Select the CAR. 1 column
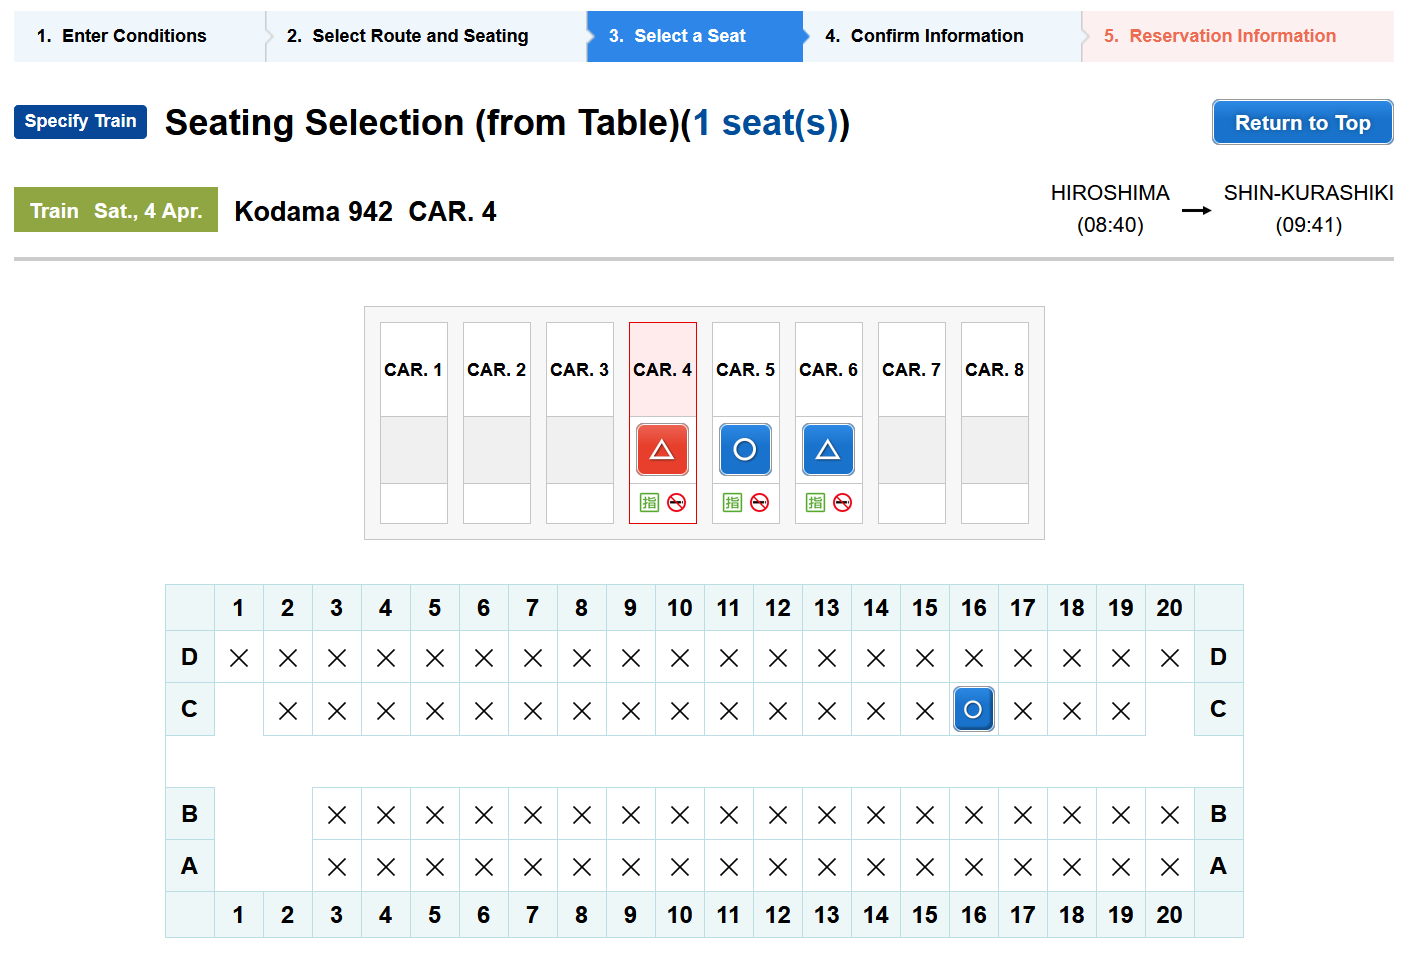This screenshot has width=1421, height=954. coord(414,423)
